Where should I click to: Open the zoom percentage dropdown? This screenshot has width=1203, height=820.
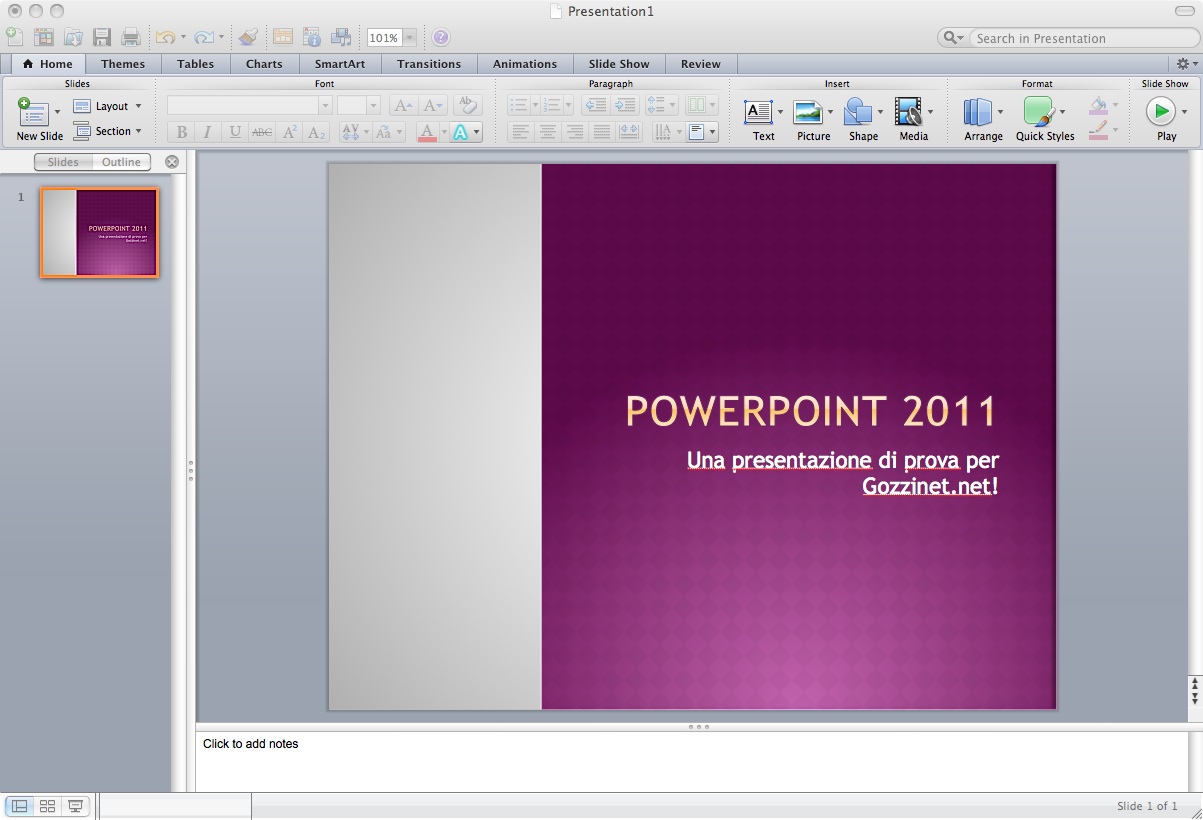pyautogui.click(x=409, y=38)
